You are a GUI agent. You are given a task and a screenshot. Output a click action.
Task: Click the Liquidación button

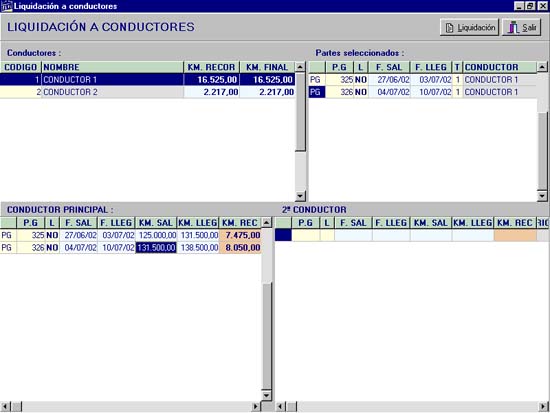pos(469,27)
